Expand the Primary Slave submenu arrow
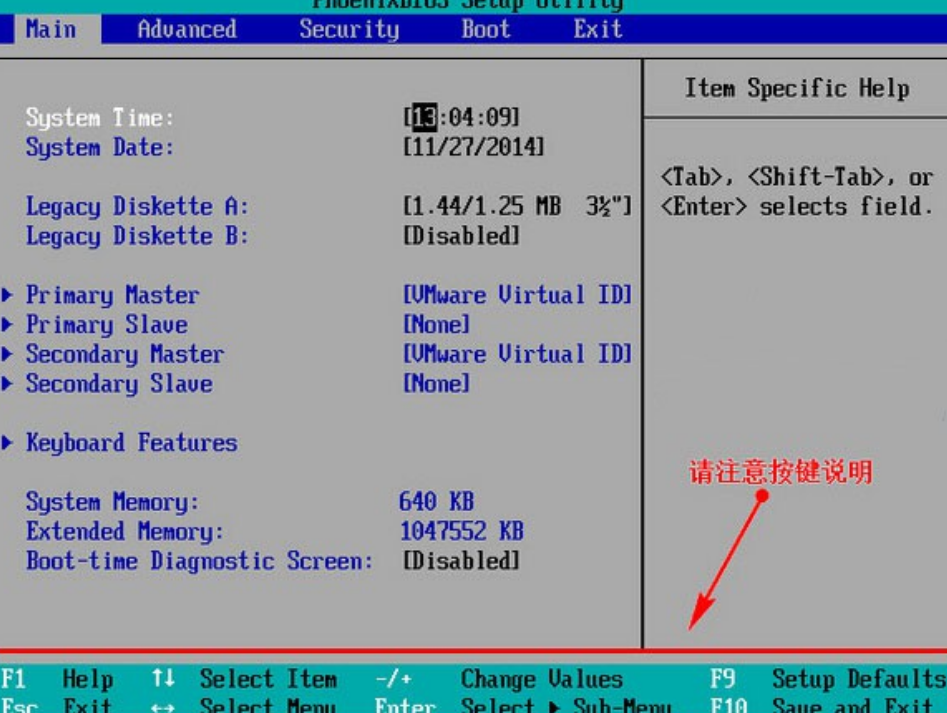947x713 pixels. (x=9, y=325)
